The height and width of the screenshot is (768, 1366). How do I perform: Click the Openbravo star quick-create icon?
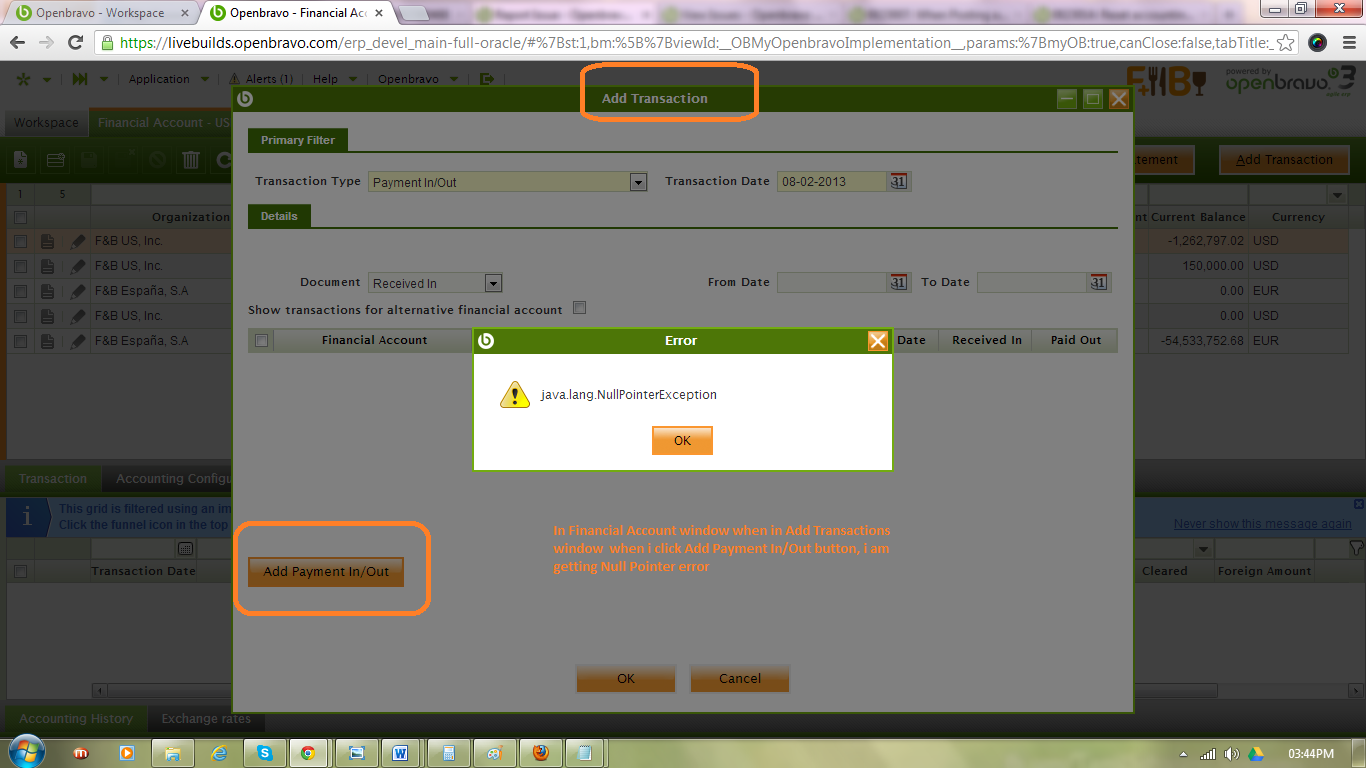click(23, 79)
